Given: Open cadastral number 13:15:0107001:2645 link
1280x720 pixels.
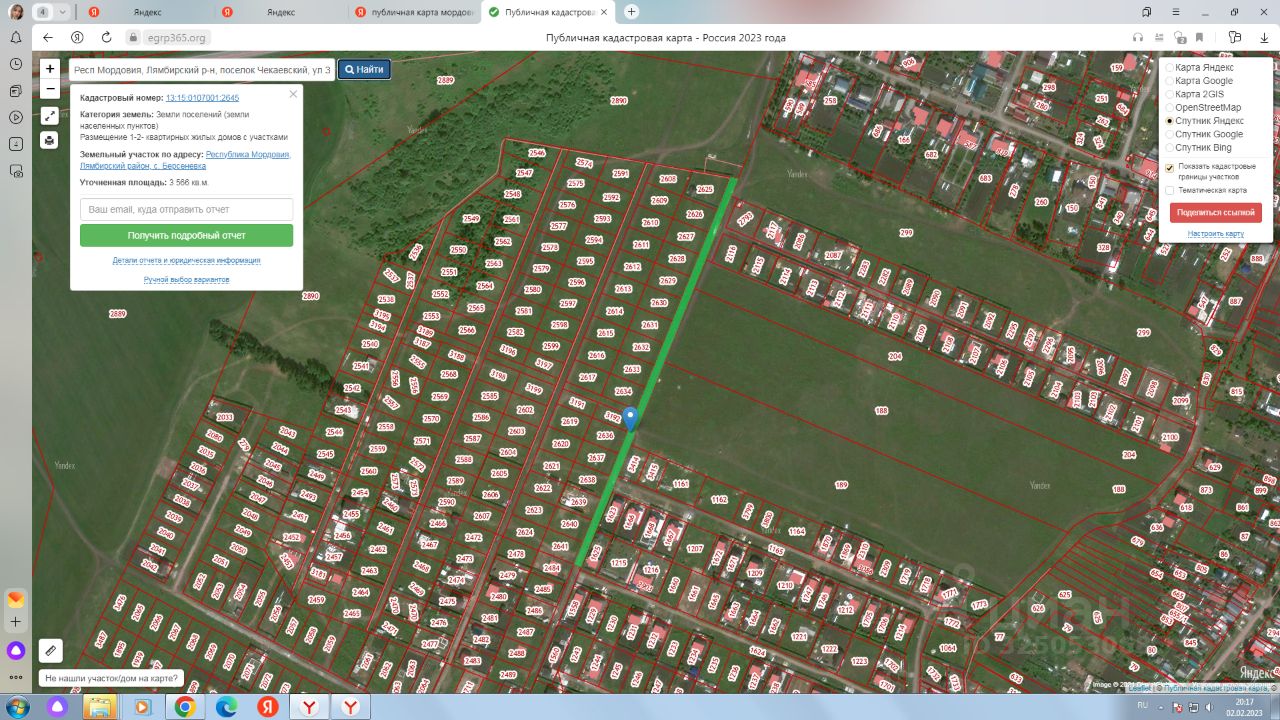Looking at the screenshot, I should pyautogui.click(x=202, y=98).
